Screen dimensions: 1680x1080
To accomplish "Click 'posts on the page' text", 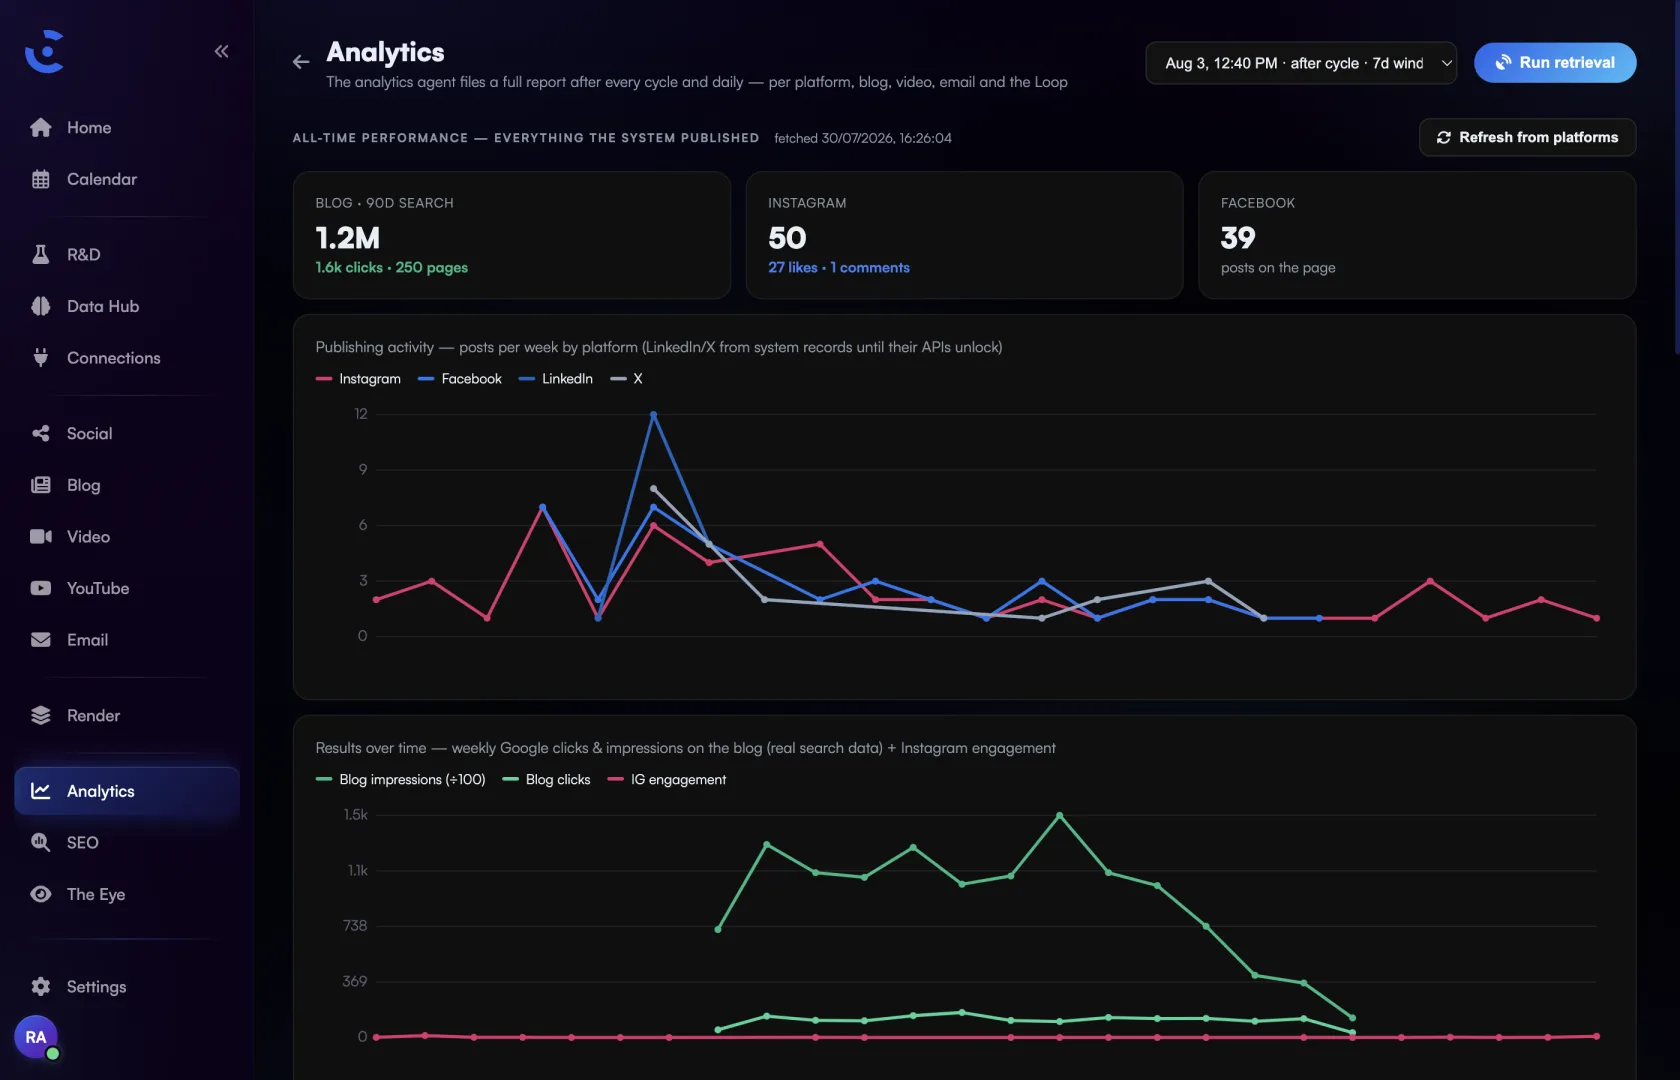I will tap(1278, 268).
